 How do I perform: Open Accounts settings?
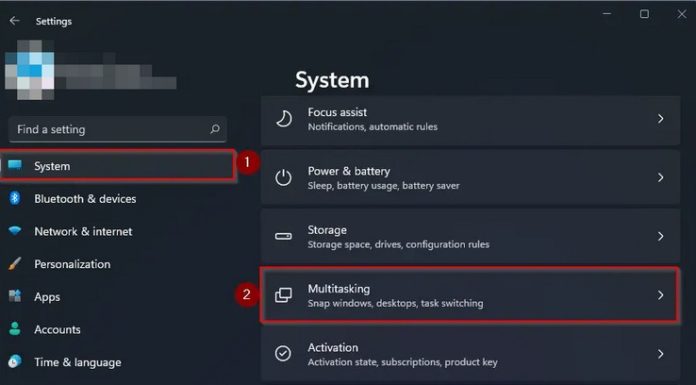pyautogui.click(x=118, y=329)
